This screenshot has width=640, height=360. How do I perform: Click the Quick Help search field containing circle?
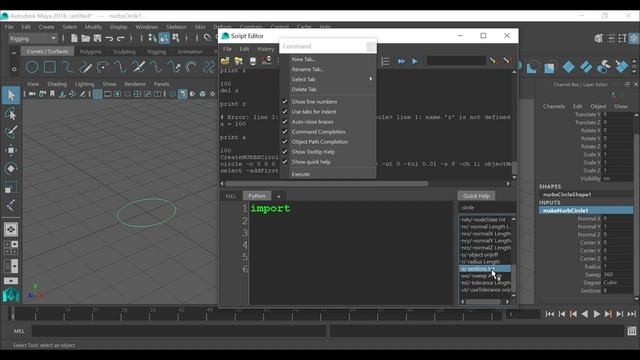(487, 208)
